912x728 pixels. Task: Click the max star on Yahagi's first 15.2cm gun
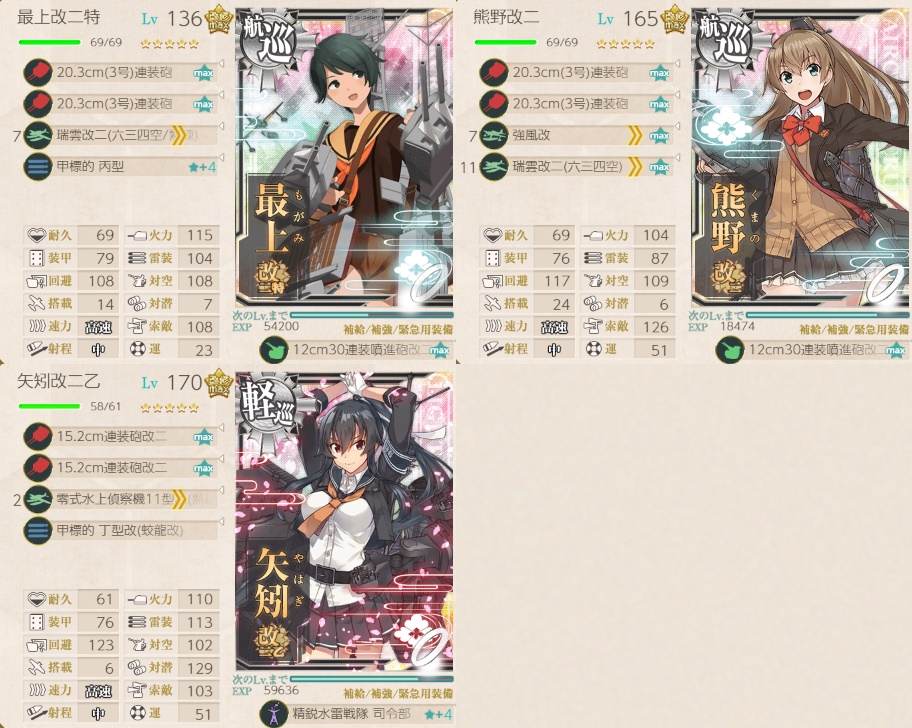click(x=203, y=437)
